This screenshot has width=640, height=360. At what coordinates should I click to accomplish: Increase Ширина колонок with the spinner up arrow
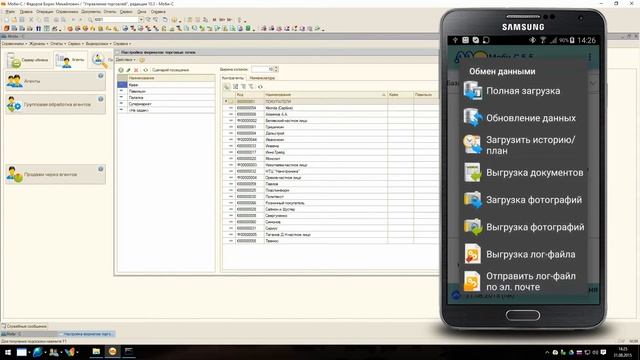(276, 68)
